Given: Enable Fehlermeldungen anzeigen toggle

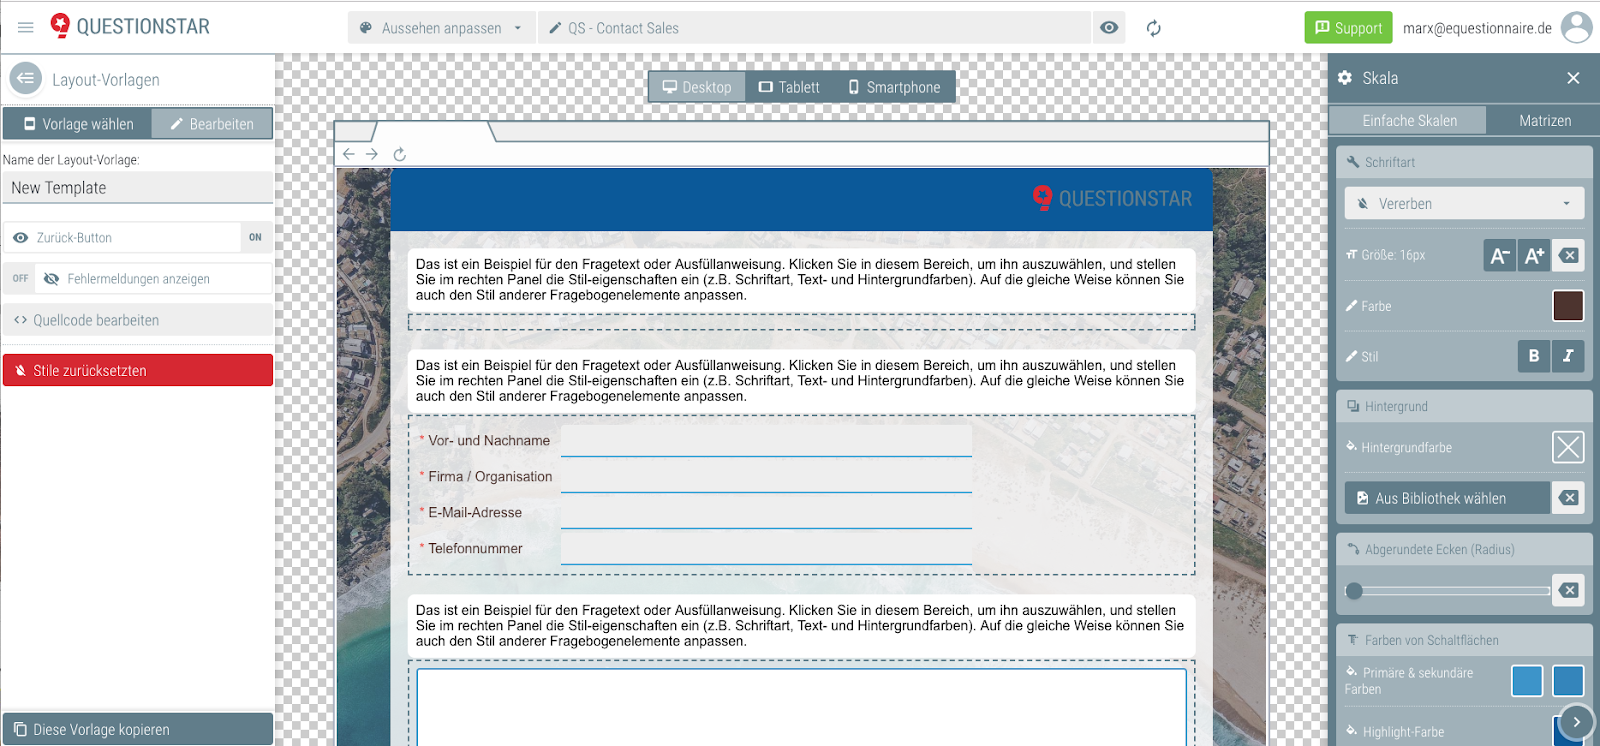Looking at the screenshot, I should (21, 279).
